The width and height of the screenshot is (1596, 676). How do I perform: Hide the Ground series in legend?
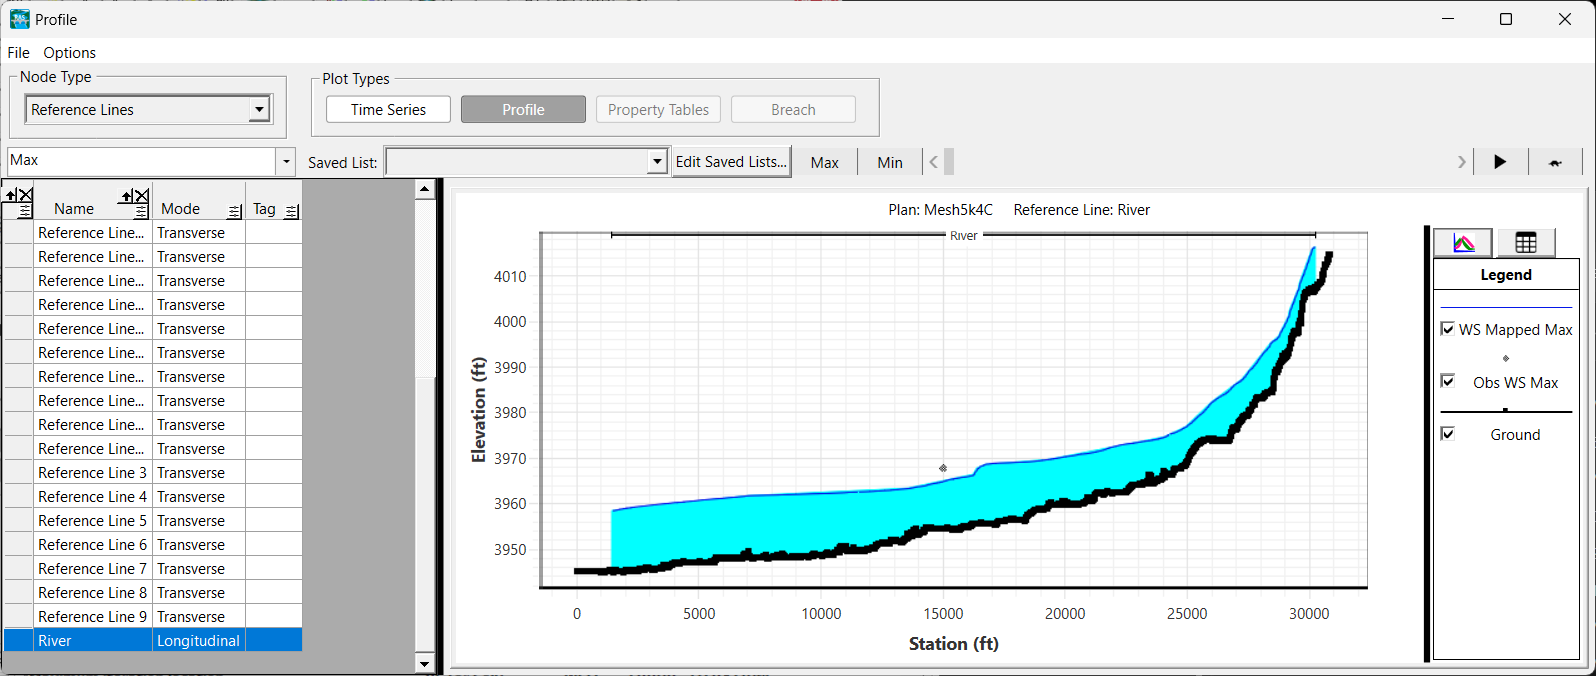[1447, 433]
